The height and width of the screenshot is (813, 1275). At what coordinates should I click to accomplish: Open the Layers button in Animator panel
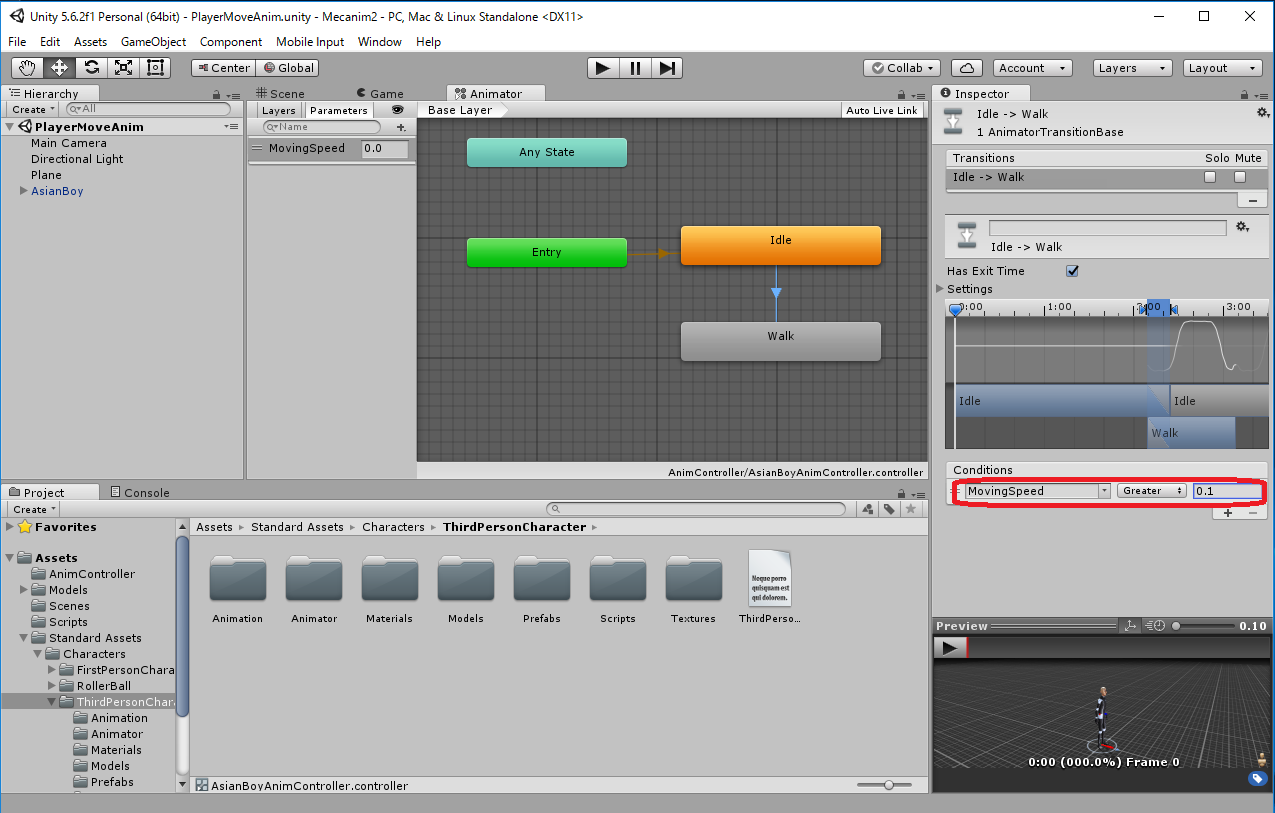(x=278, y=110)
